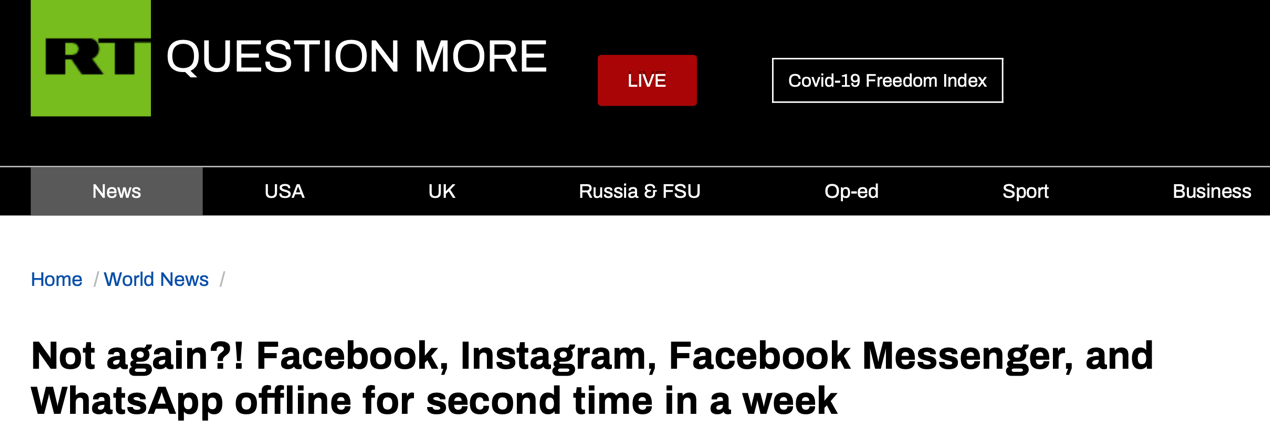Click the green RT logo
1270x445 pixels.
coord(91,58)
